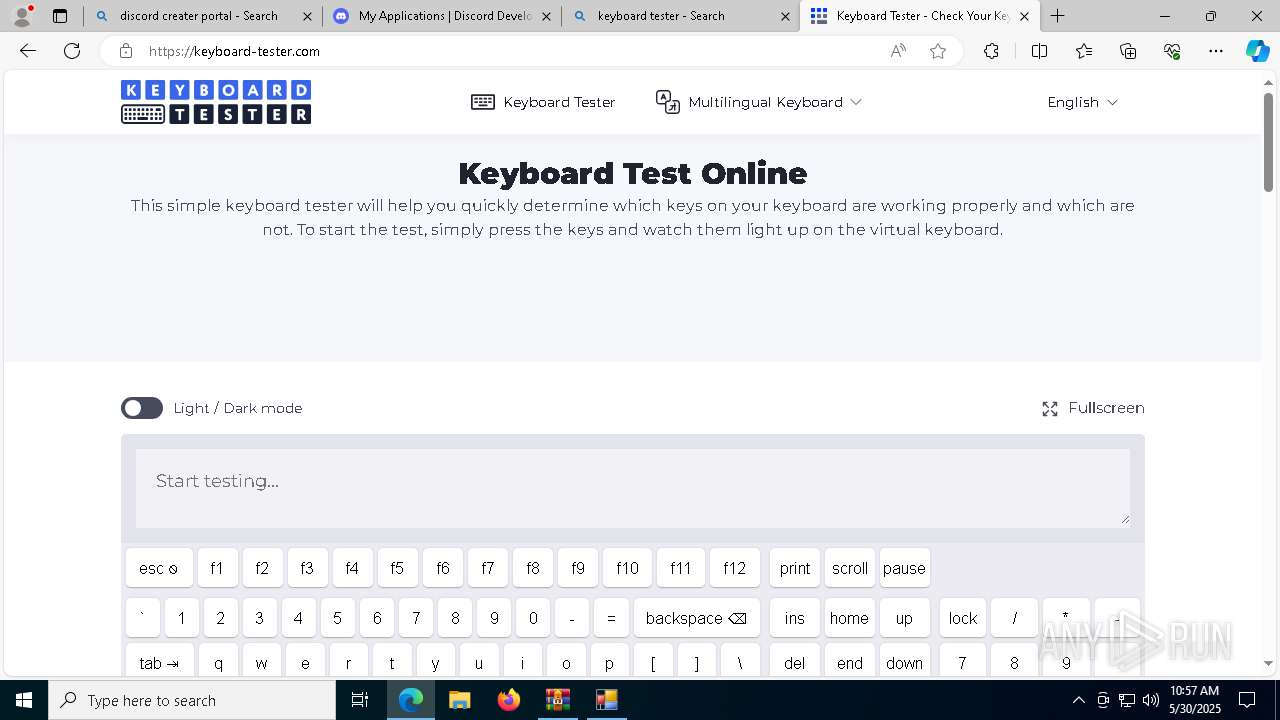The height and width of the screenshot is (720, 1280).
Task: Click the f12 virtual key
Action: coord(735,568)
